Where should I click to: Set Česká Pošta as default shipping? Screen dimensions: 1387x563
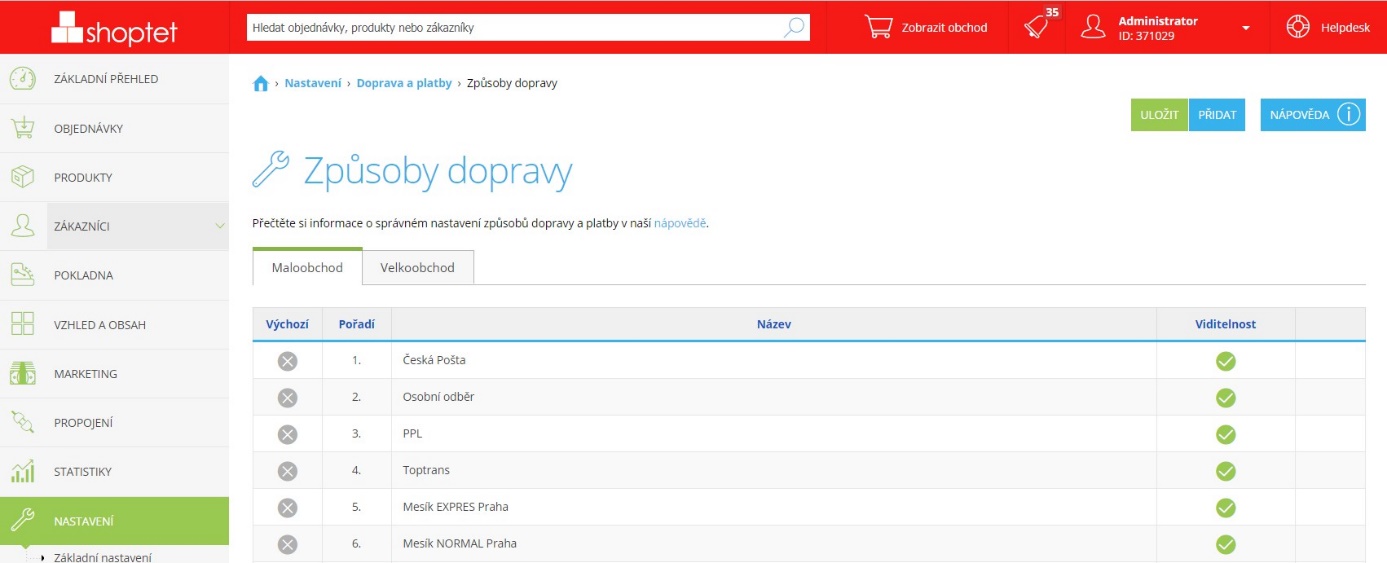tap(287, 361)
